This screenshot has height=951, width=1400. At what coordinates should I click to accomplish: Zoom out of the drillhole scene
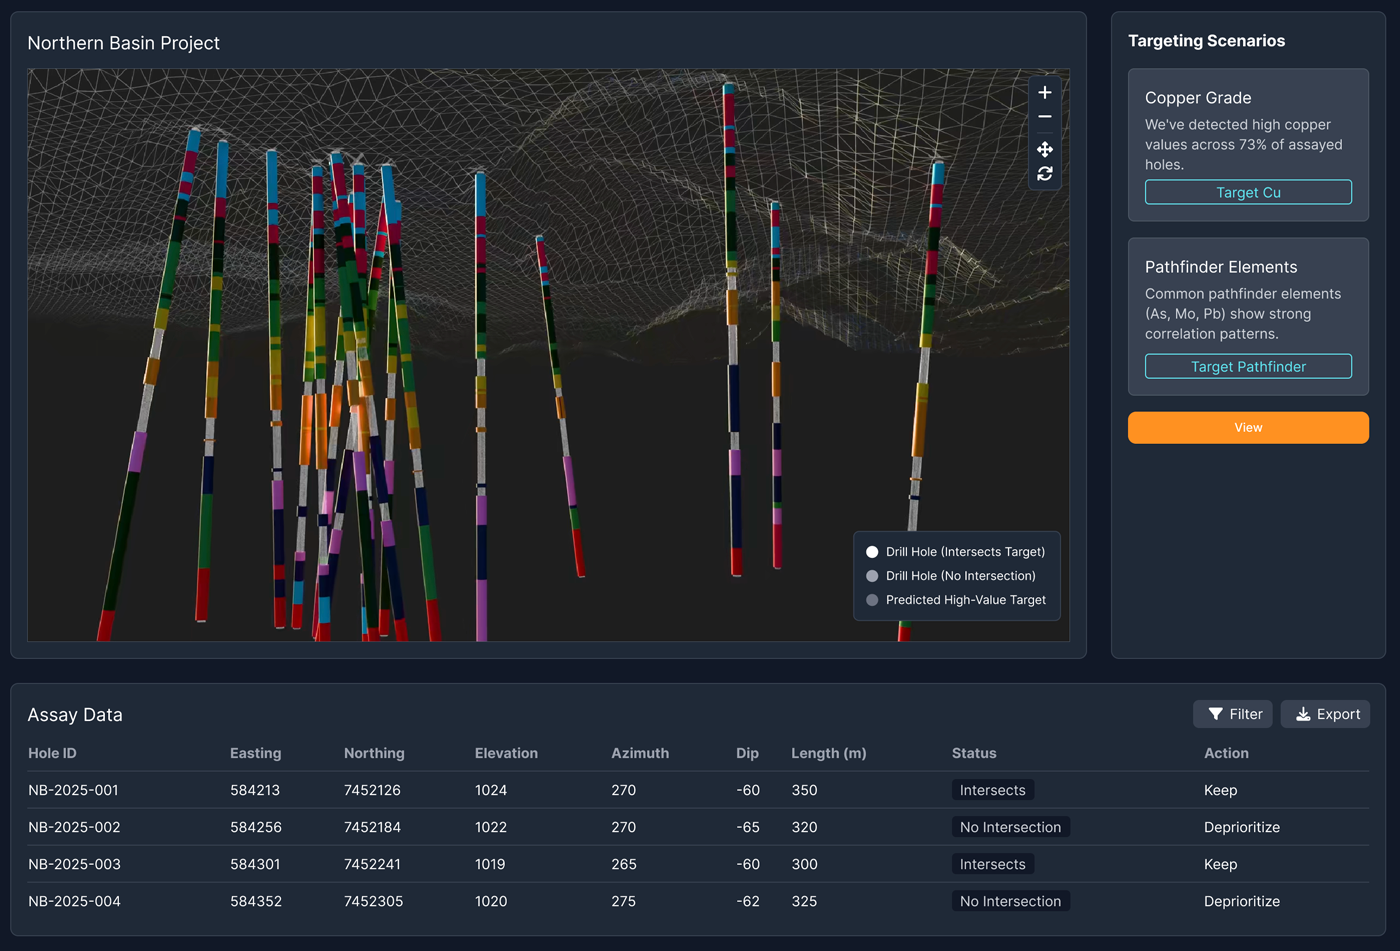point(1044,116)
